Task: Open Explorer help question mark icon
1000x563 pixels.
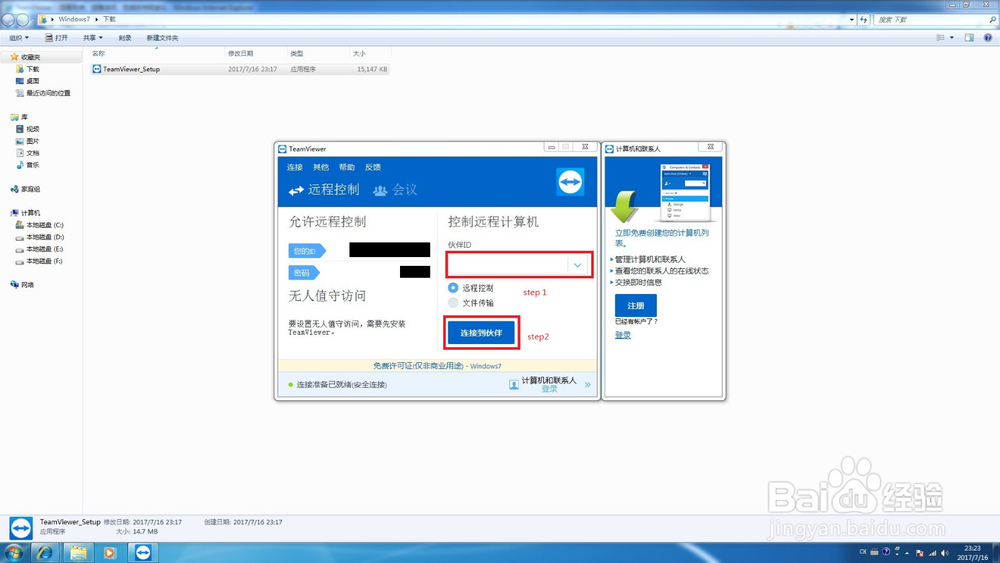Action: click(x=987, y=38)
